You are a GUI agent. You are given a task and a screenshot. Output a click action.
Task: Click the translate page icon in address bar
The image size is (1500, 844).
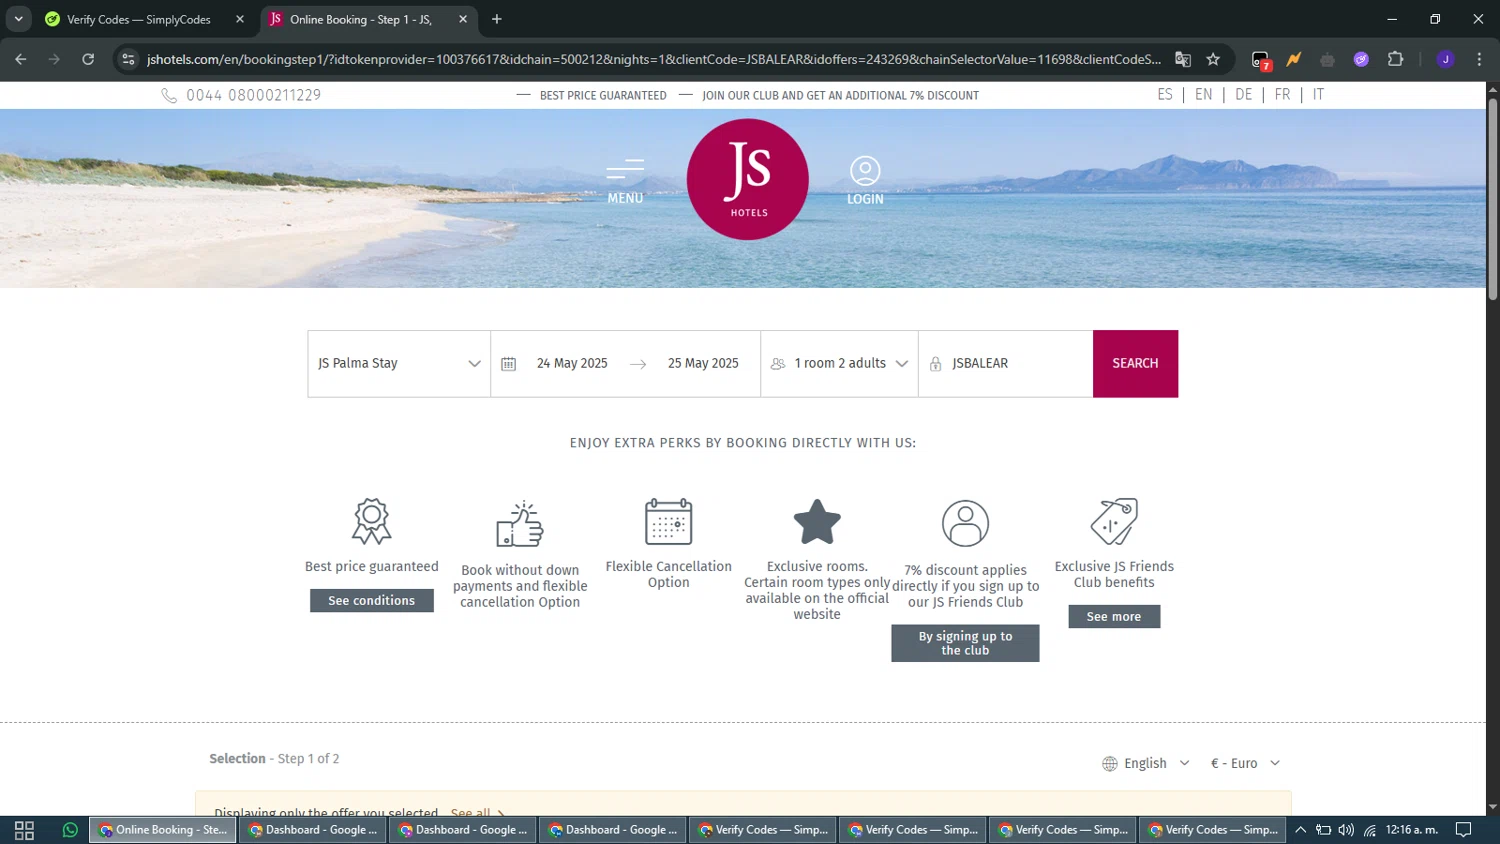(1183, 59)
